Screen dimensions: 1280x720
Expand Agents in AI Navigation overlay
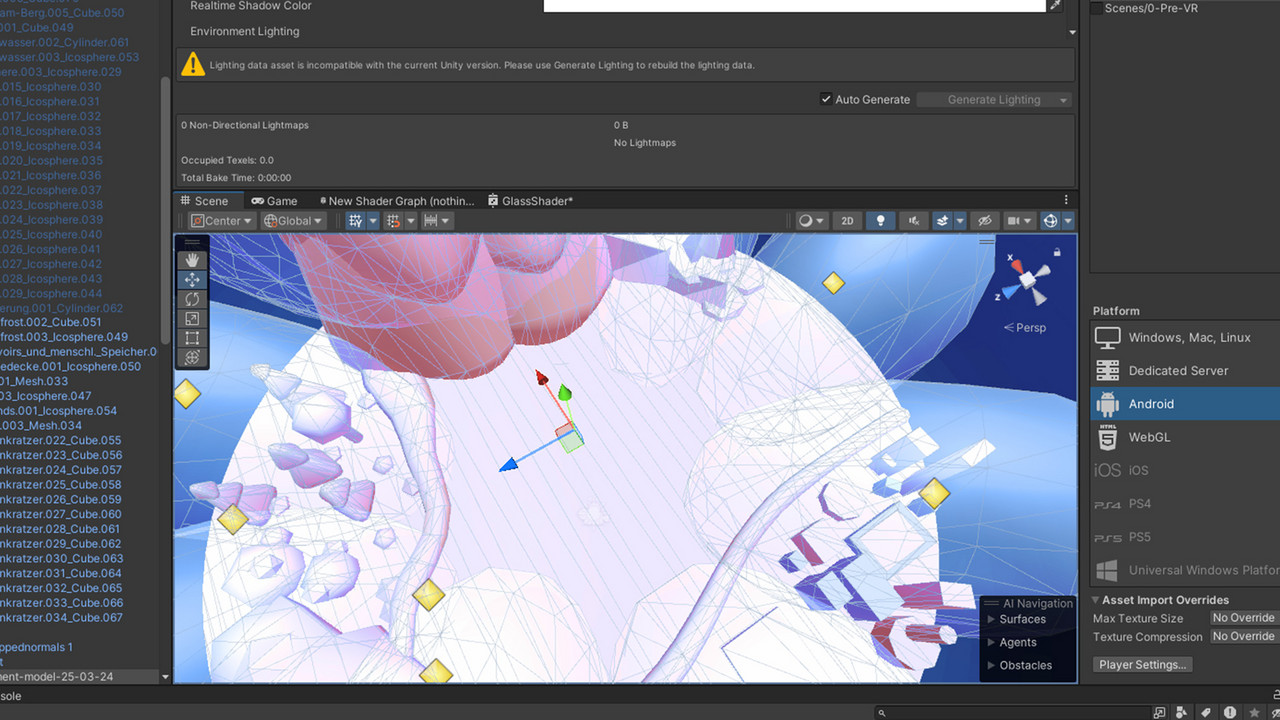click(992, 642)
